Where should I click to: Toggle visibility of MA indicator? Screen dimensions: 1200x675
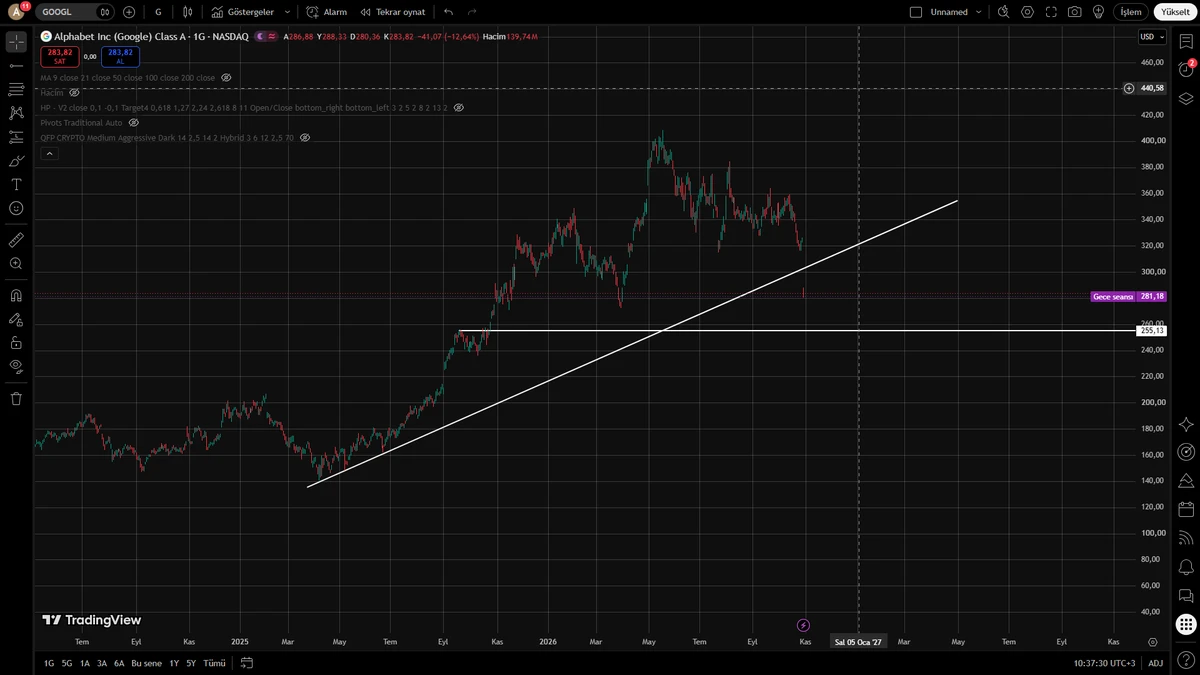[x=226, y=77]
